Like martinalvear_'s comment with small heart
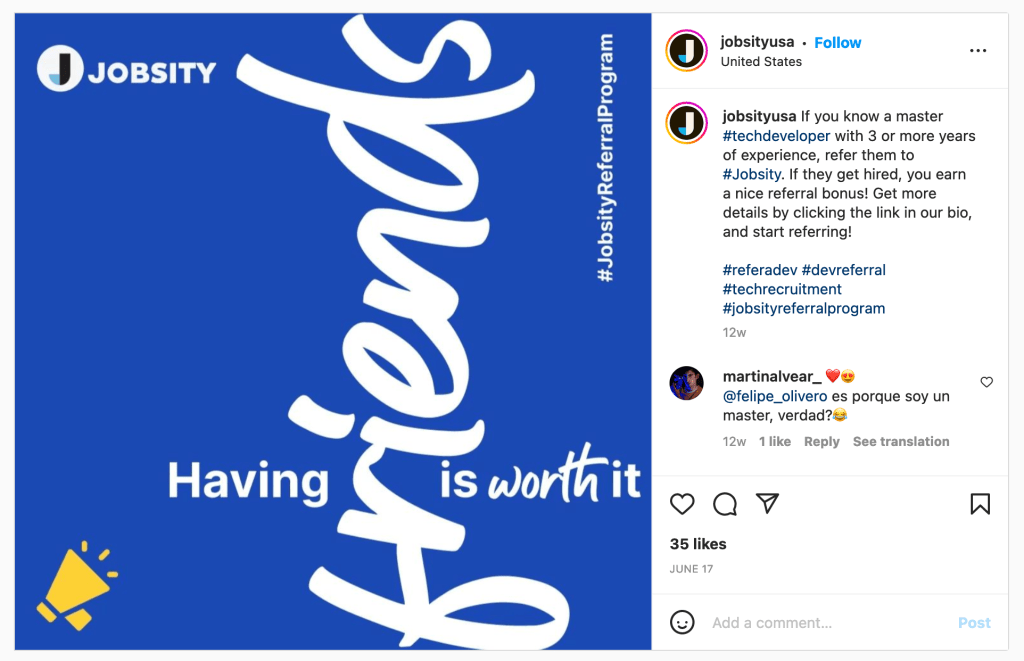 (986, 382)
